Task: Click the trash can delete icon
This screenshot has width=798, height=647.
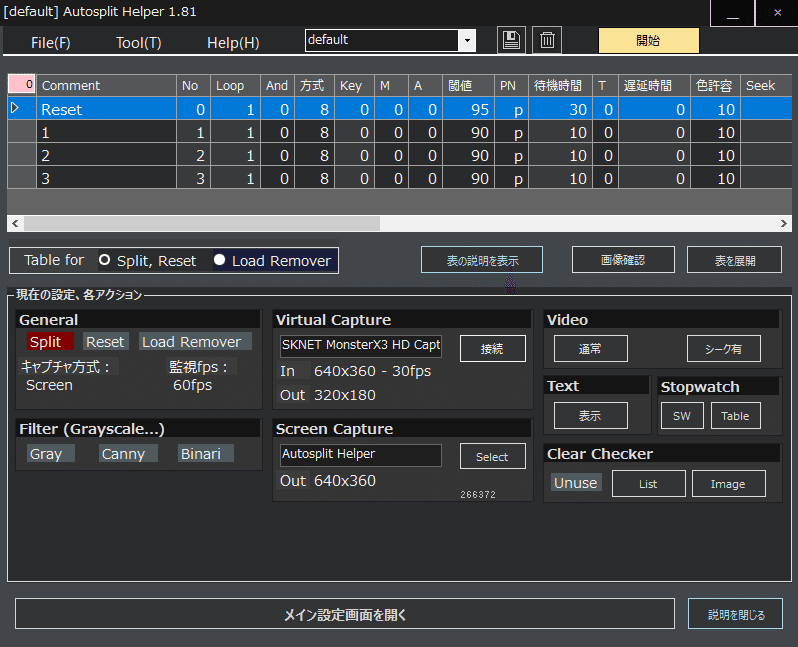Action: 547,40
